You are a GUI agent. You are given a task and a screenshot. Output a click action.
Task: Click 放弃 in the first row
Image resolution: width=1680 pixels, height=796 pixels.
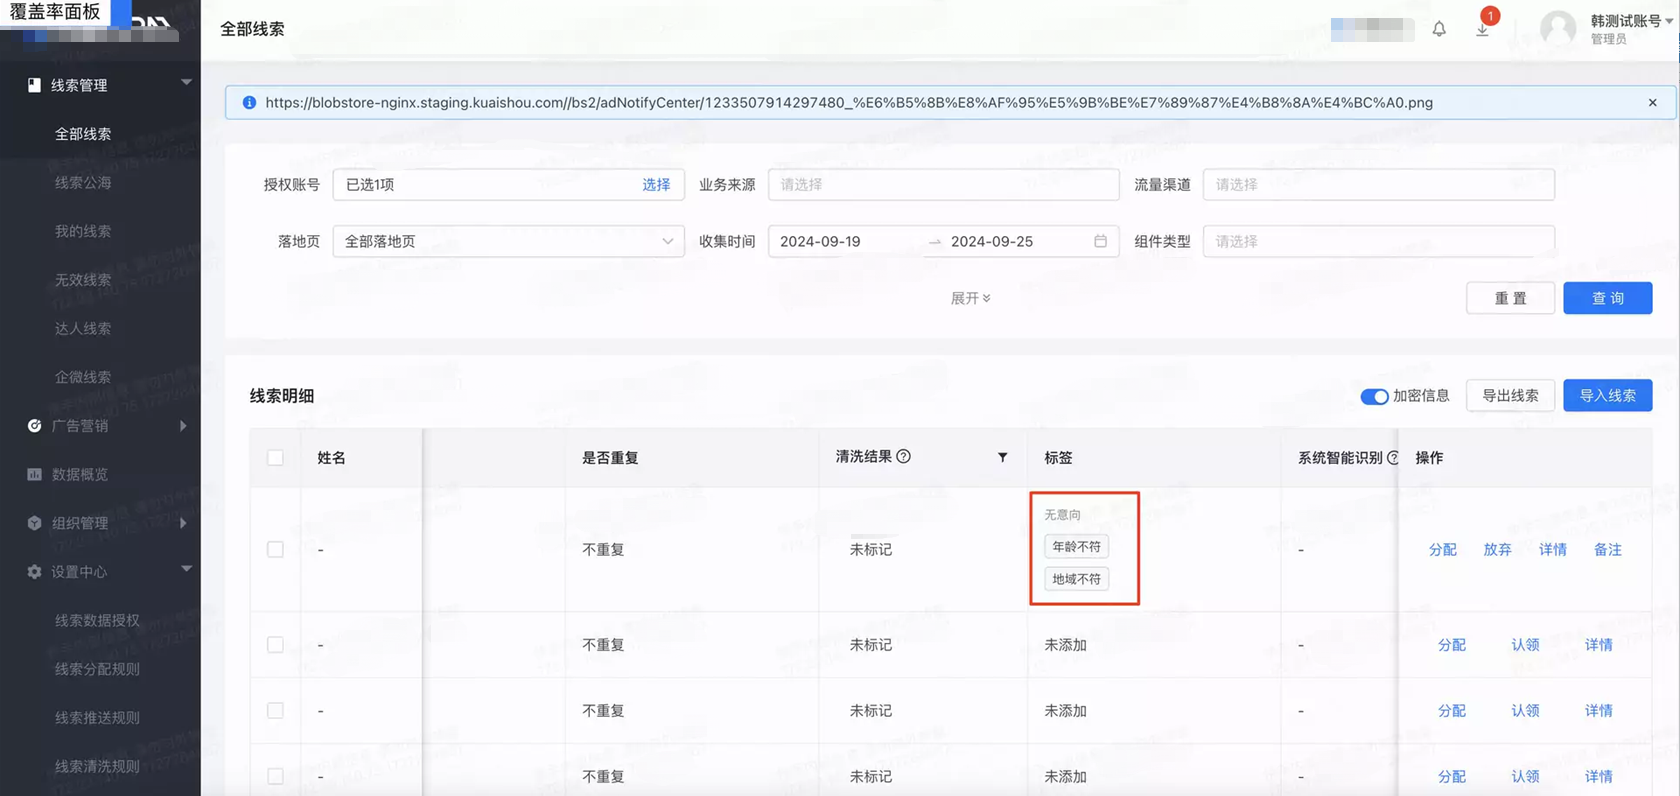[x=1497, y=549]
